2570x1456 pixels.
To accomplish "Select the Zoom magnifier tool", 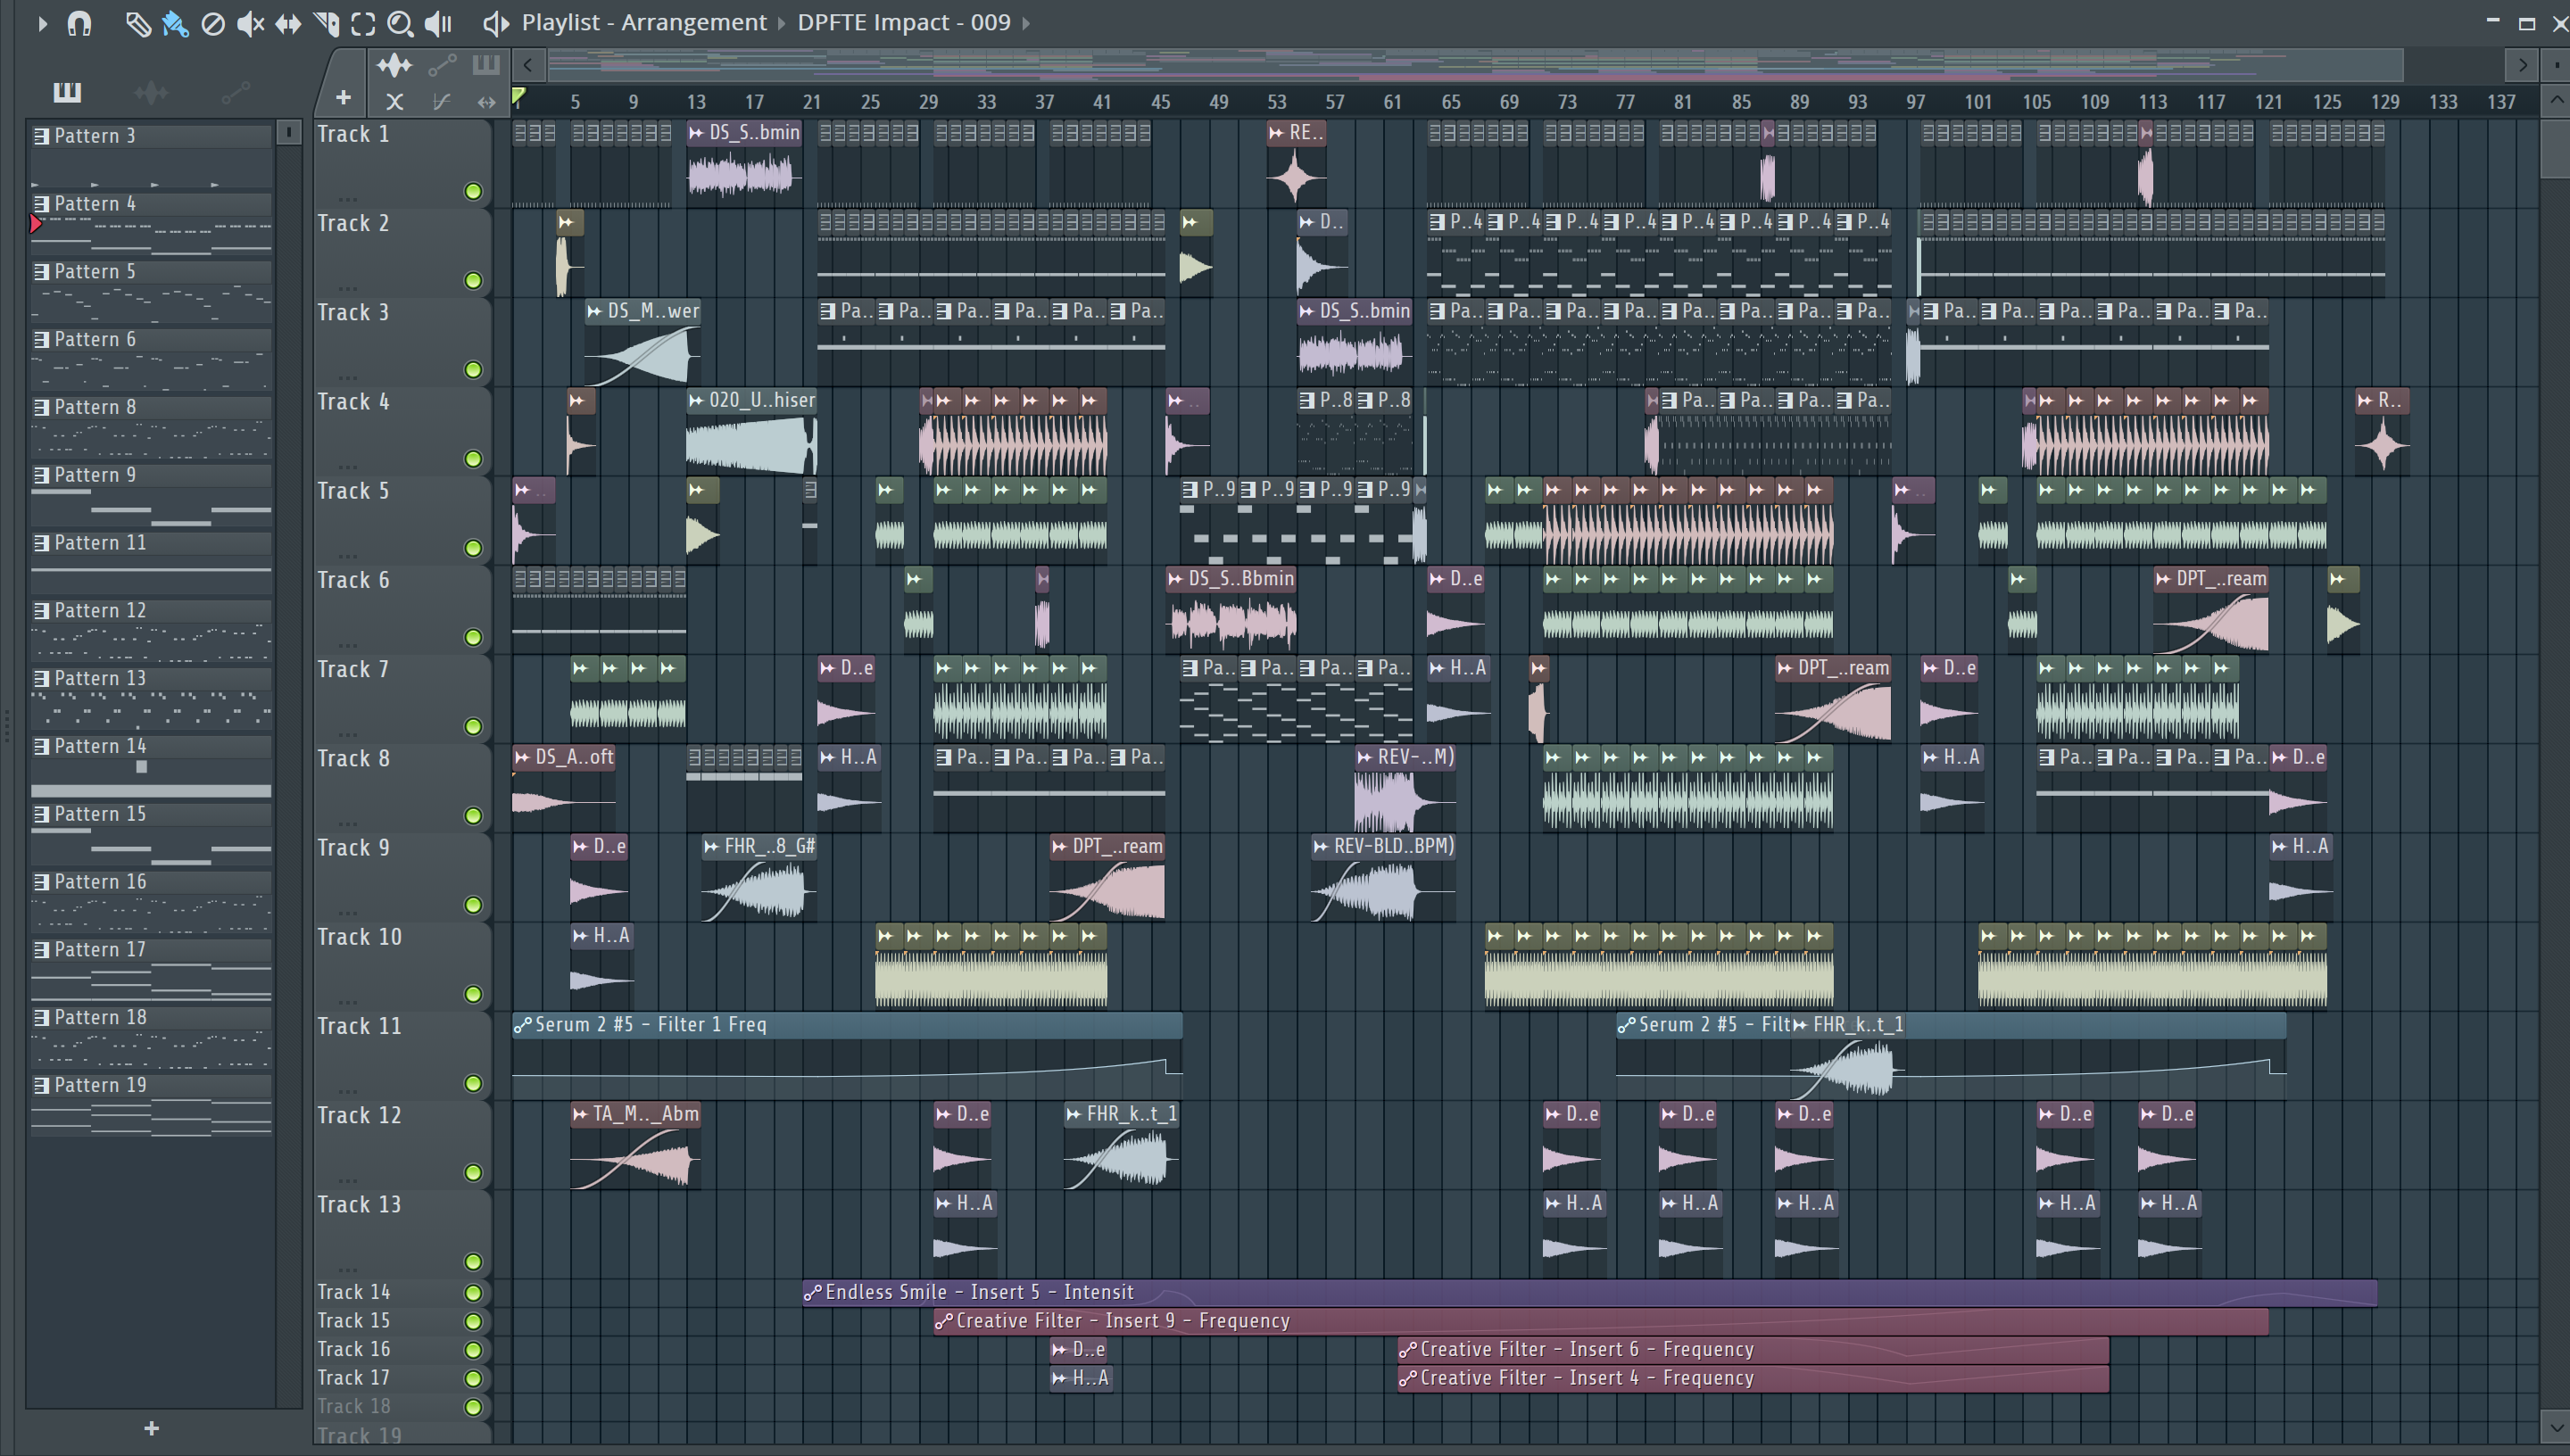I will (400, 23).
